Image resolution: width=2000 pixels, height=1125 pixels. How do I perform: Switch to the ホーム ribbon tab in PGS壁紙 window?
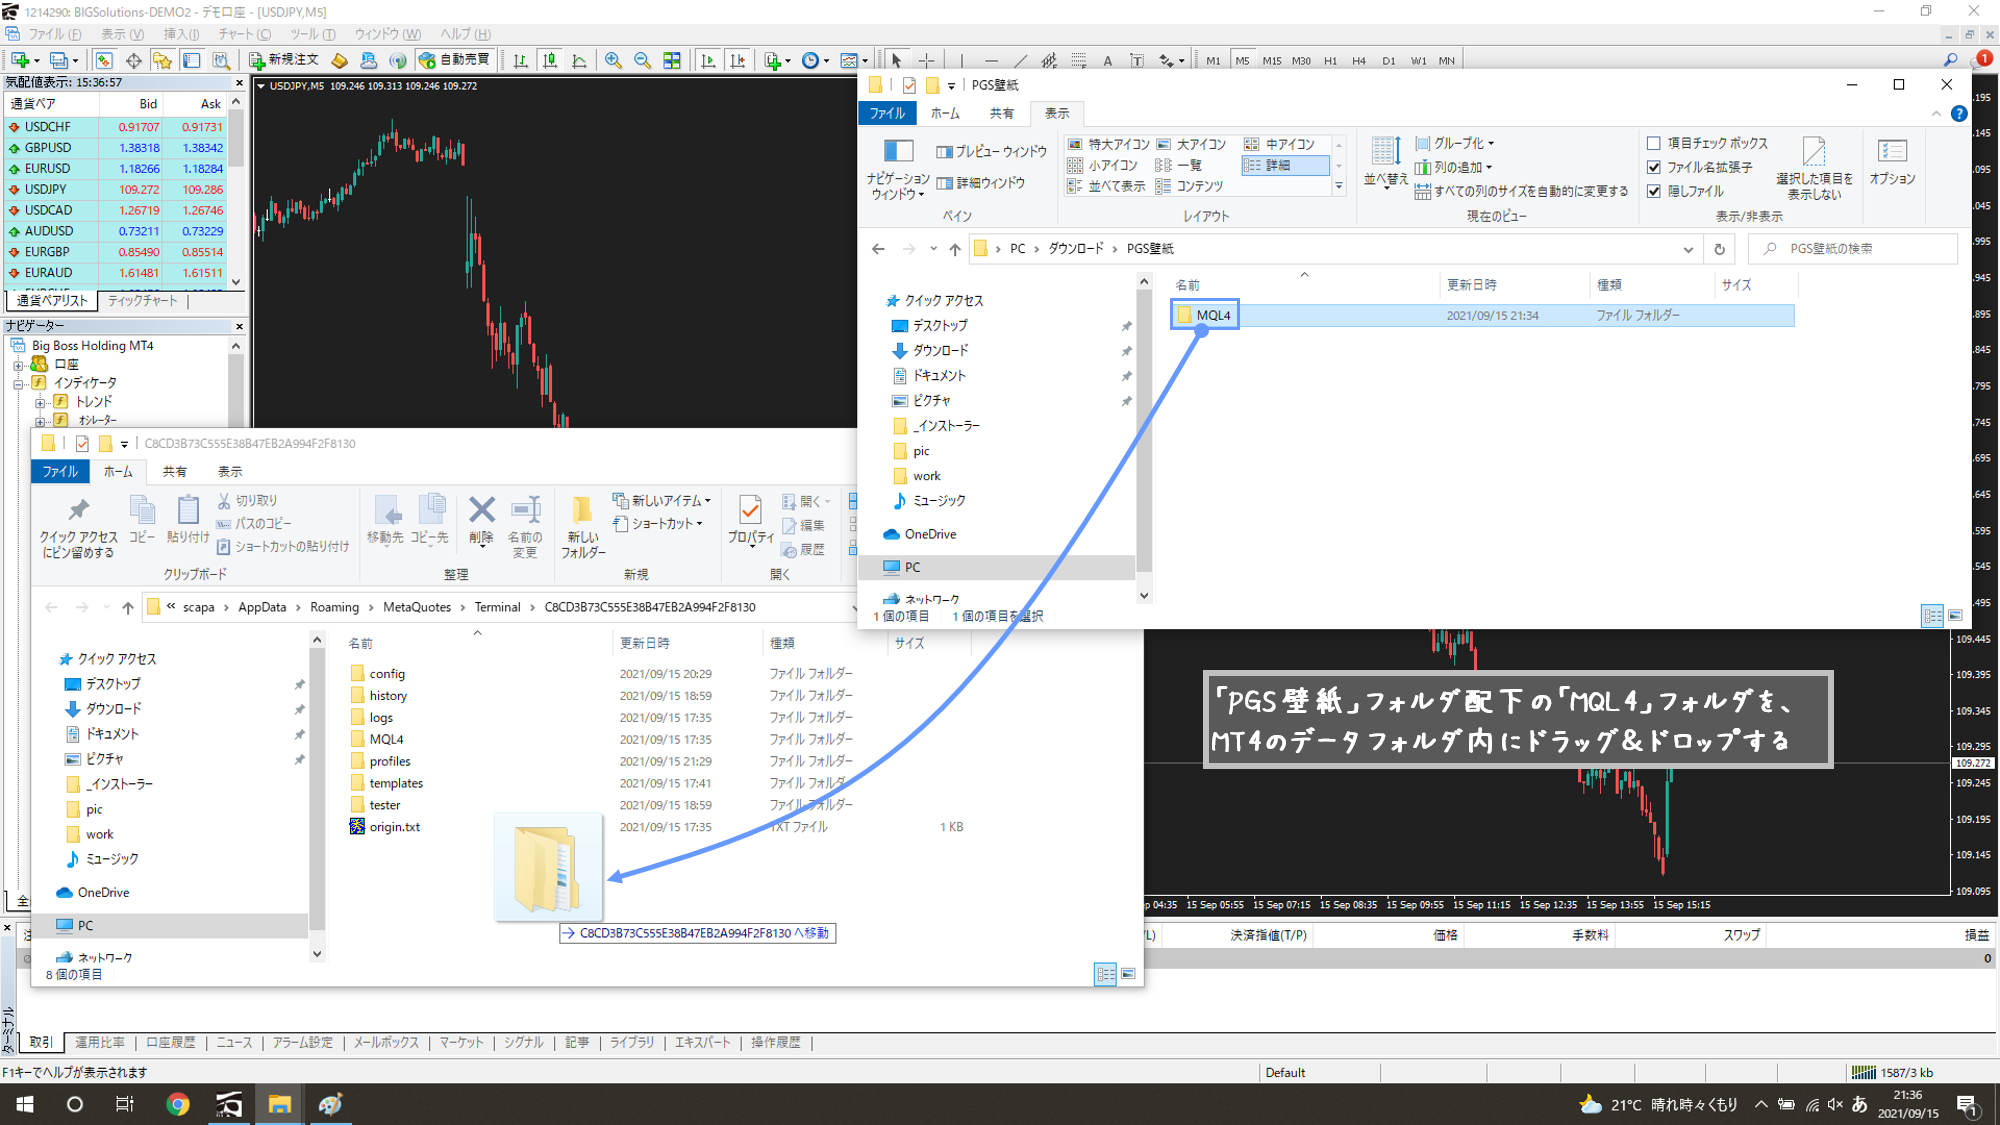coord(945,113)
